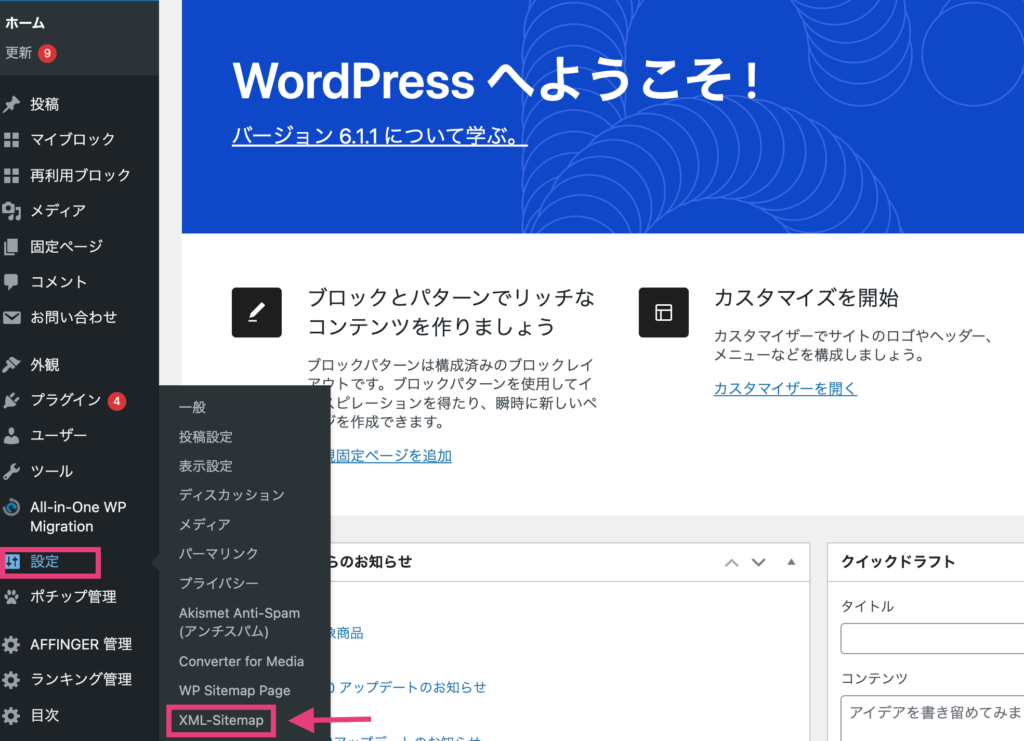Click the コンテンツ textarea in クイックドラフト
Screen dimensions: 1024x741
click(x=932, y=718)
